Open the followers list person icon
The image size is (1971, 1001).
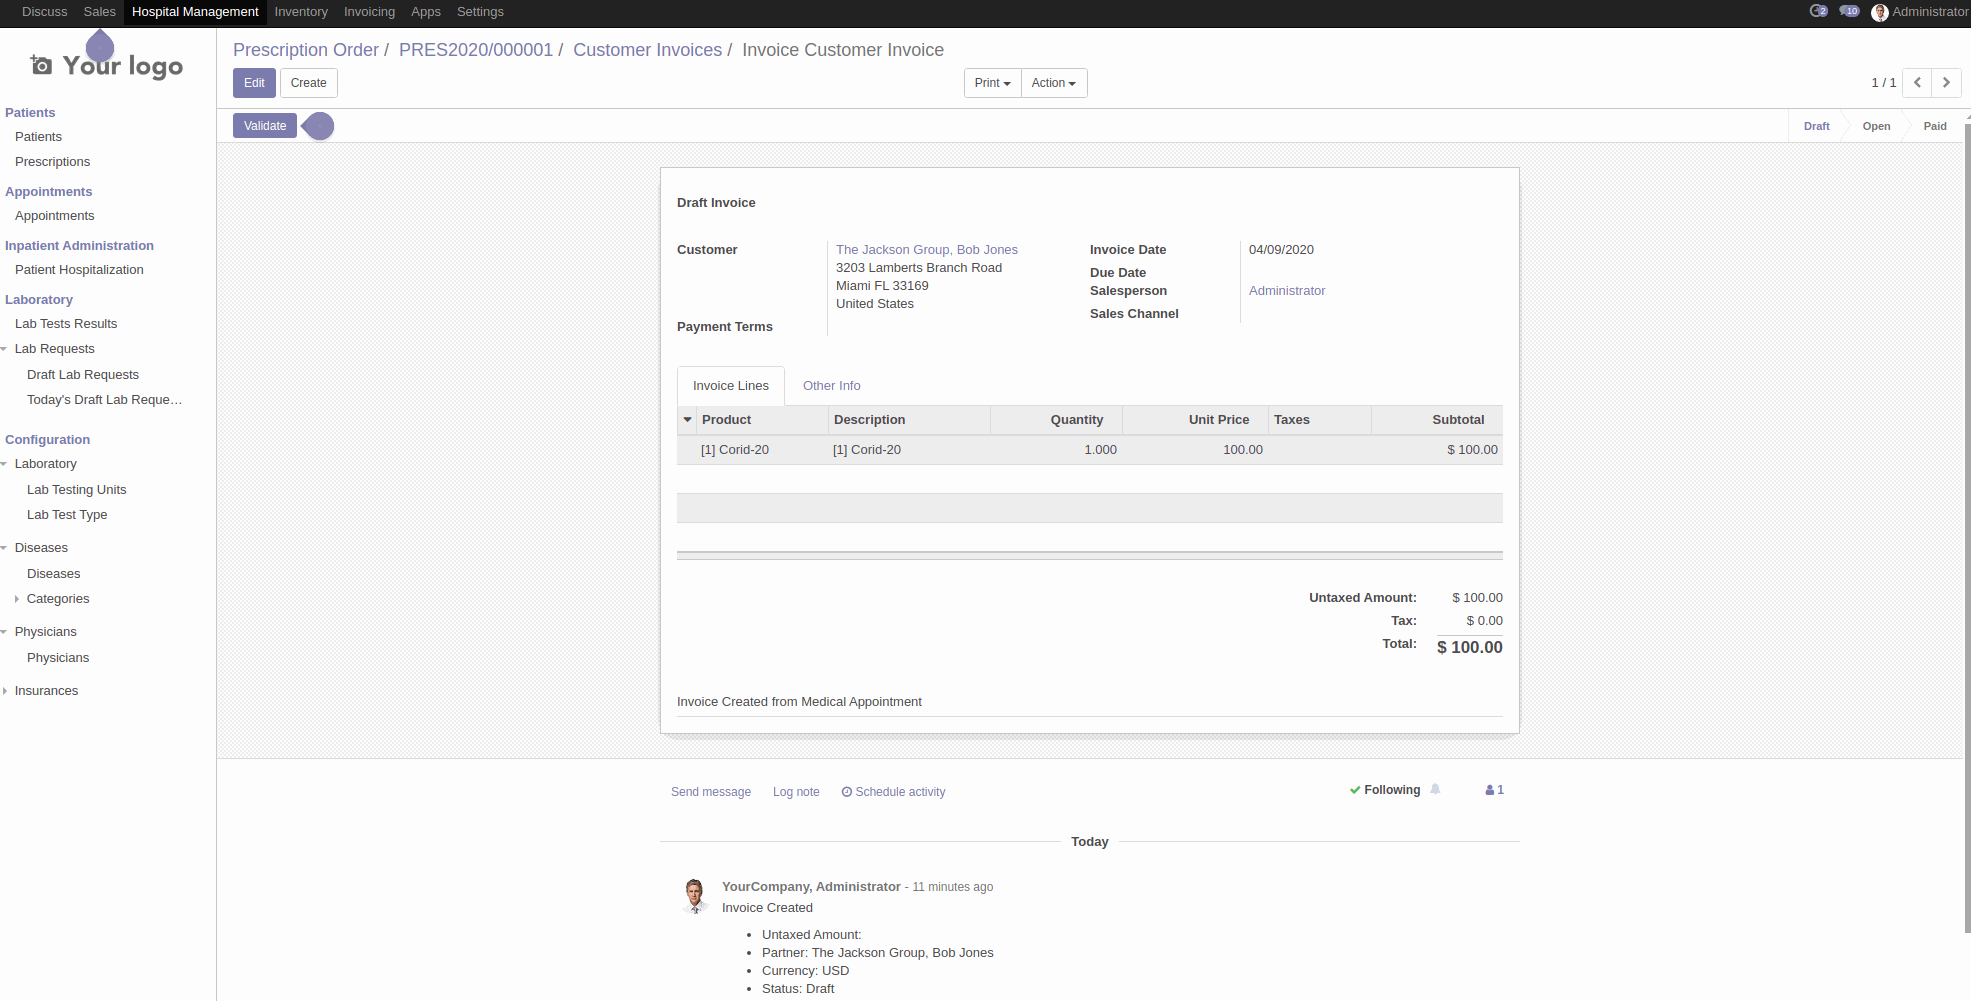point(1494,790)
